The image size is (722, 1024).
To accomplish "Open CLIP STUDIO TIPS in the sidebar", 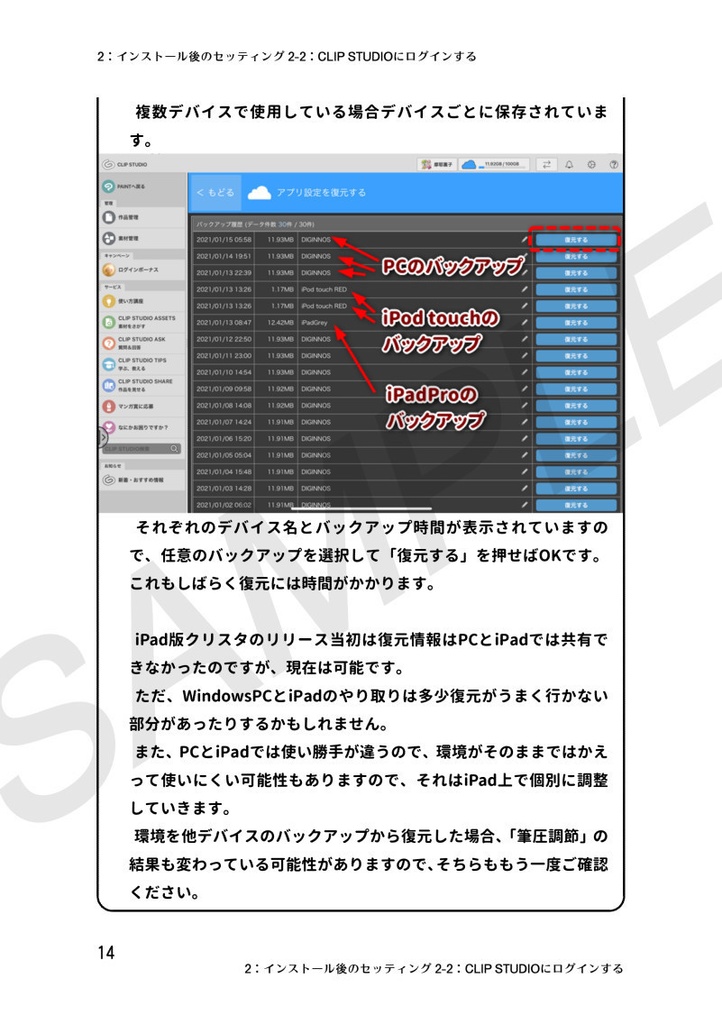I will pyautogui.click(x=142, y=364).
